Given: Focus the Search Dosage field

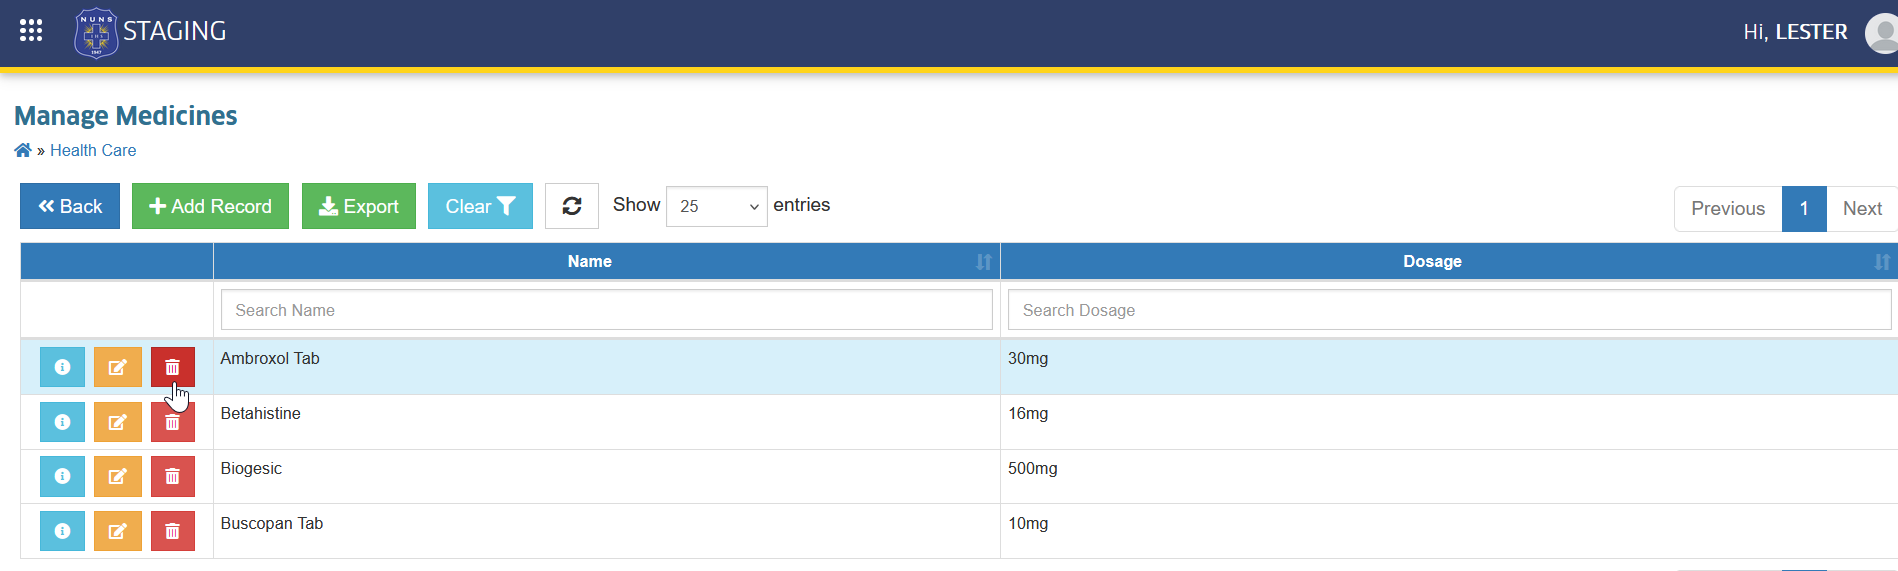Looking at the screenshot, I should pos(1449,310).
